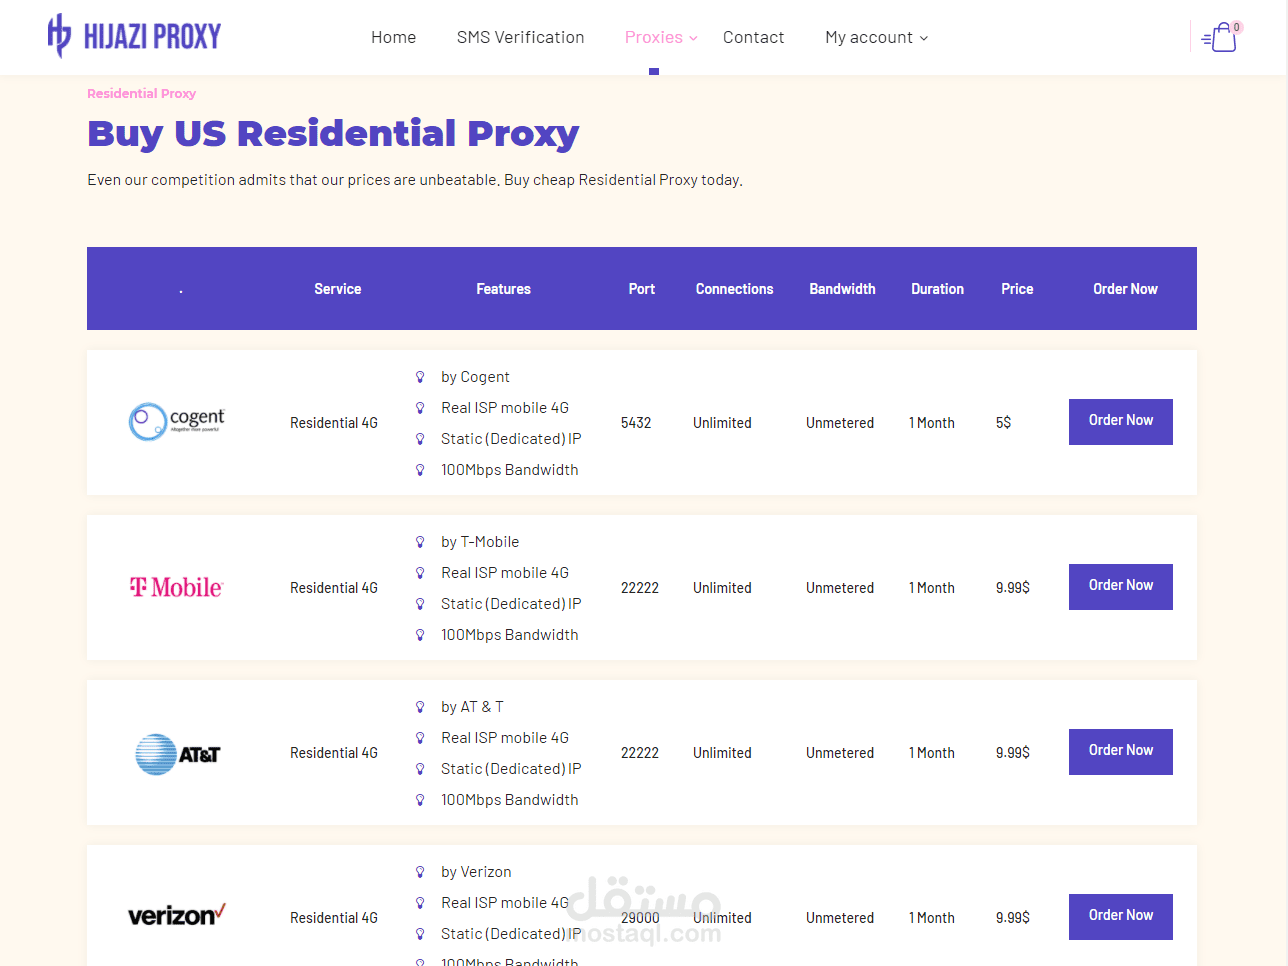Click the Order Now column header

pos(1125,289)
